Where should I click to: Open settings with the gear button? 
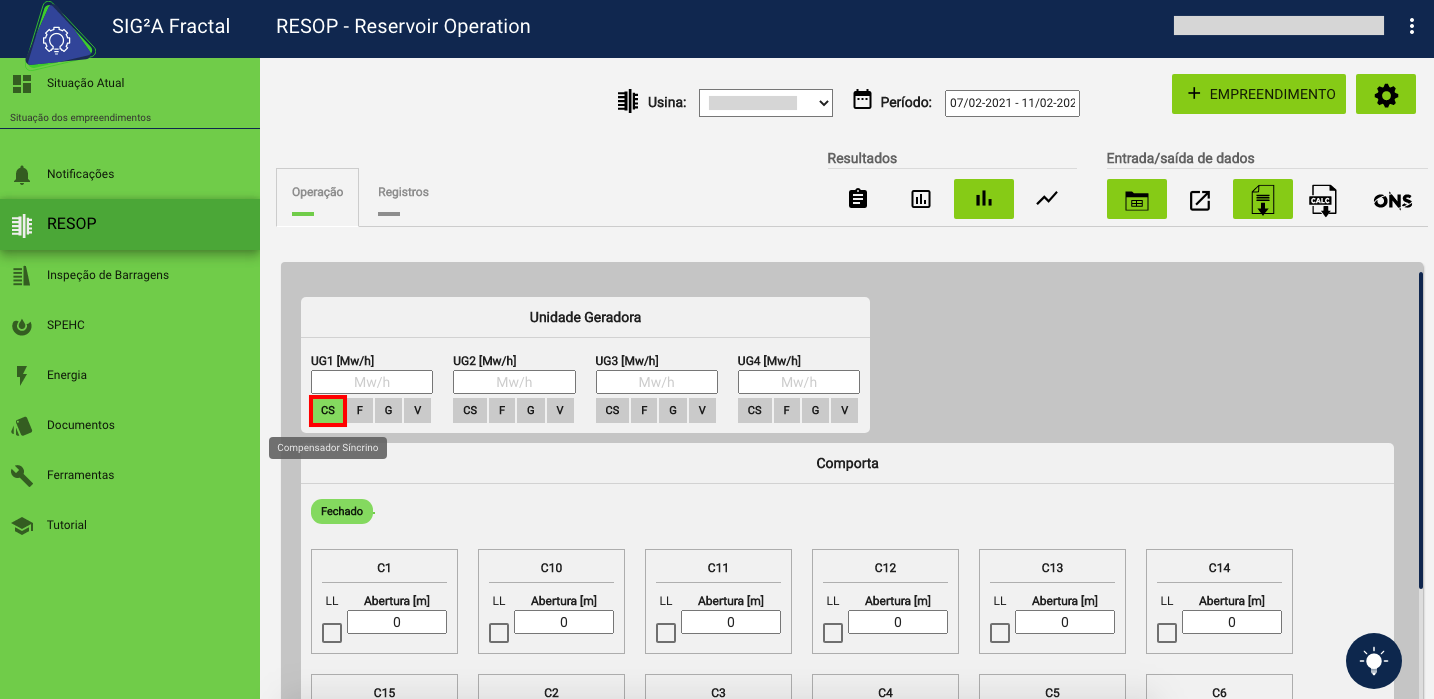tap(1385, 94)
